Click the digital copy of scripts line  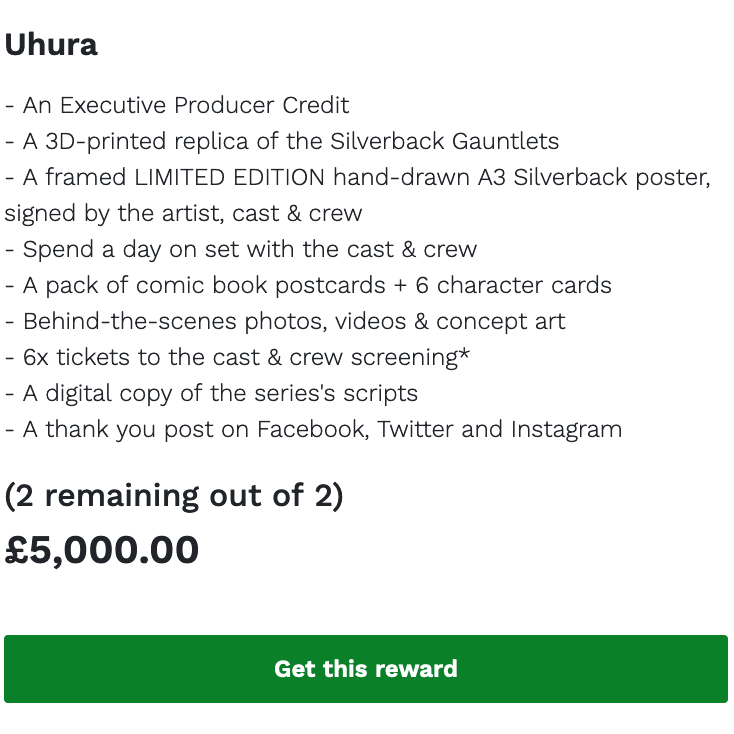pyautogui.click(x=211, y=393)
